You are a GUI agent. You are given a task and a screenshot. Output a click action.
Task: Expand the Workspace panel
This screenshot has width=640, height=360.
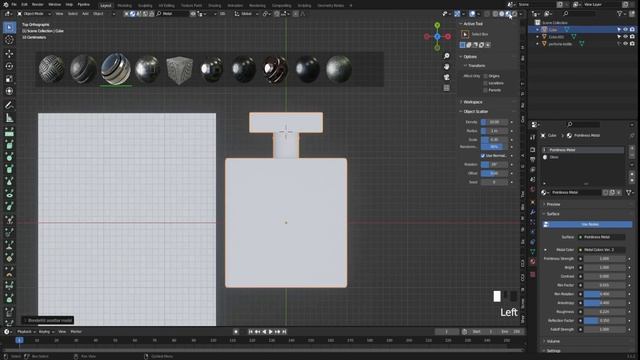pos(461,102)
